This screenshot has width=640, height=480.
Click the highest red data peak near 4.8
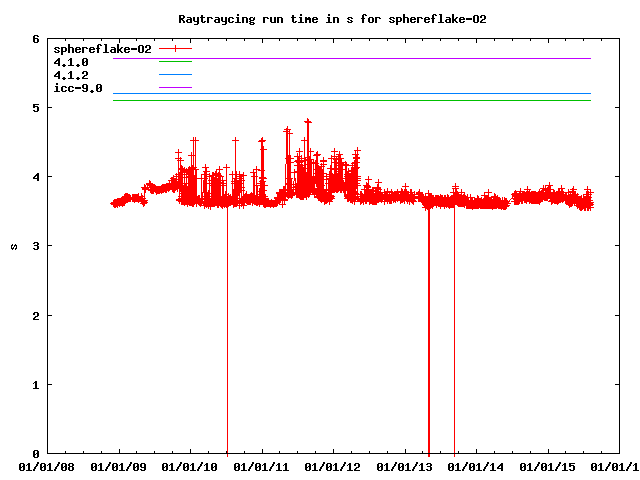pos(308,121)
